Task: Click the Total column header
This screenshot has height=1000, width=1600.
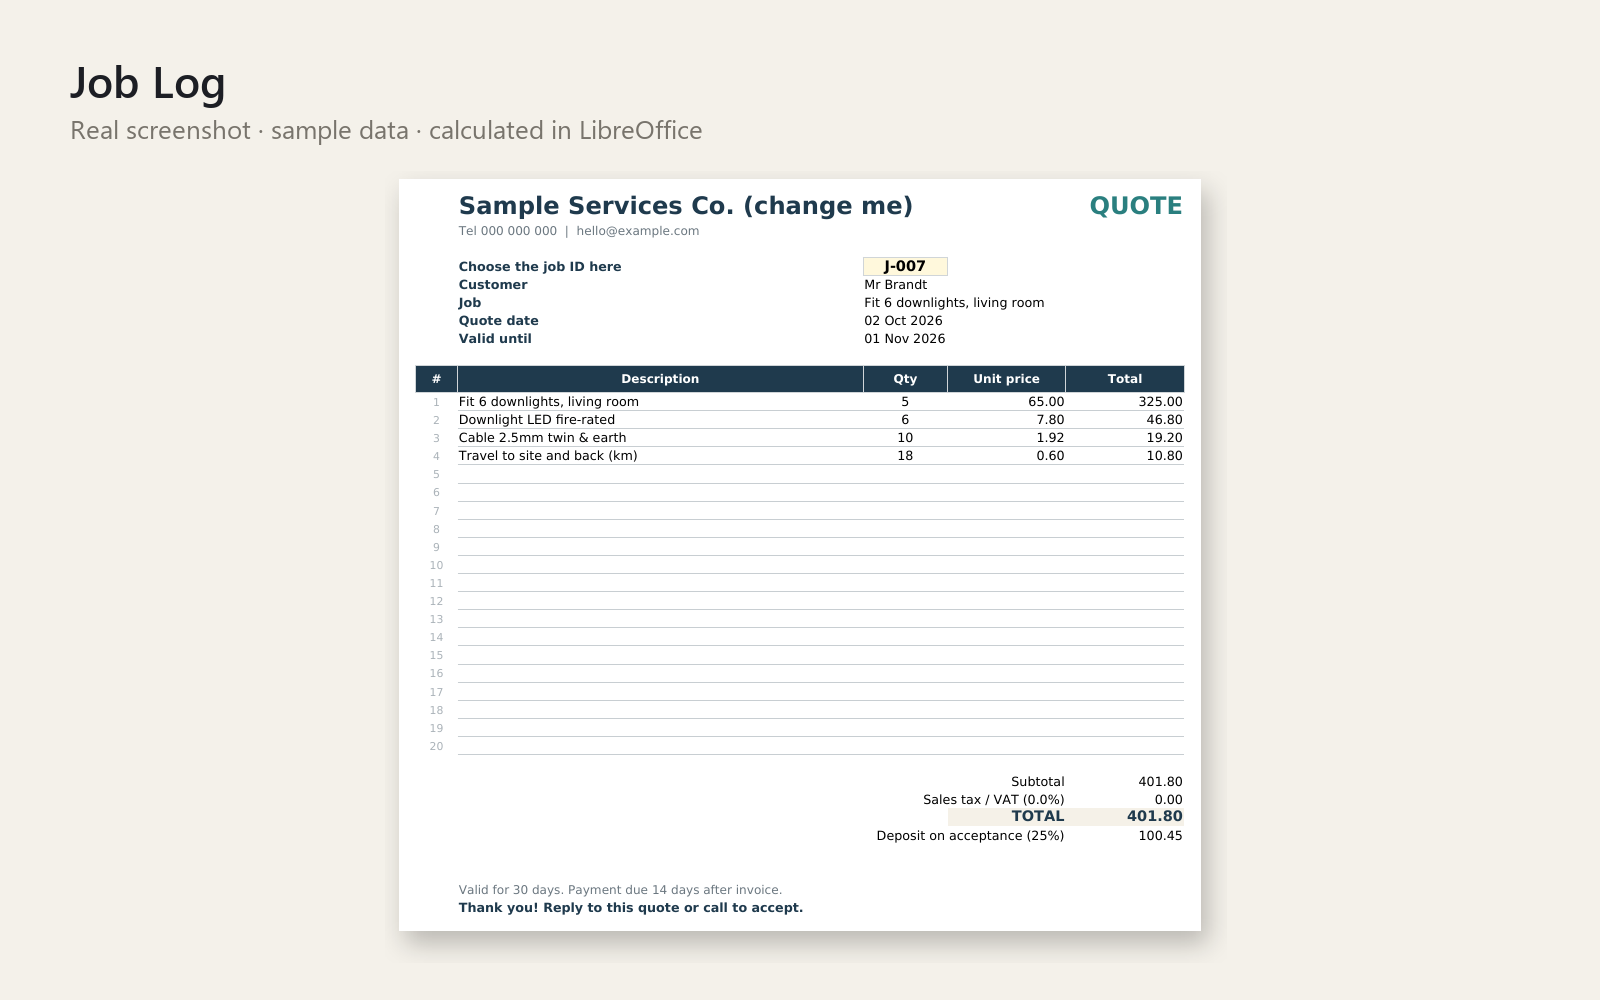Action: pyautogui.click(x=1125, y=379)
